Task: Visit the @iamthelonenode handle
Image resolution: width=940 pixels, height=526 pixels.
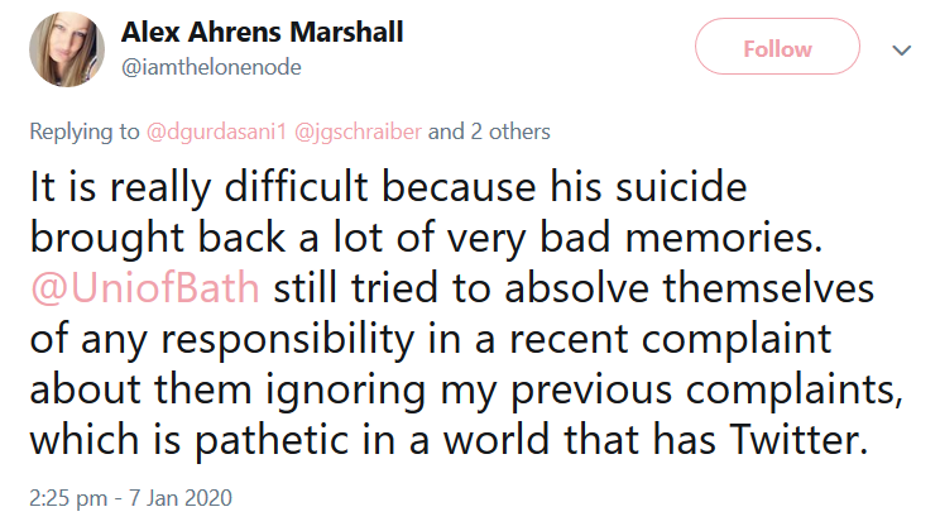Action: 211,67
